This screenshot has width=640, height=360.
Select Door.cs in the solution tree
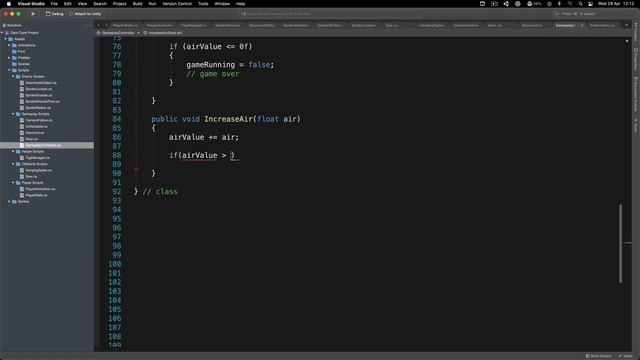tap(31, 139)
